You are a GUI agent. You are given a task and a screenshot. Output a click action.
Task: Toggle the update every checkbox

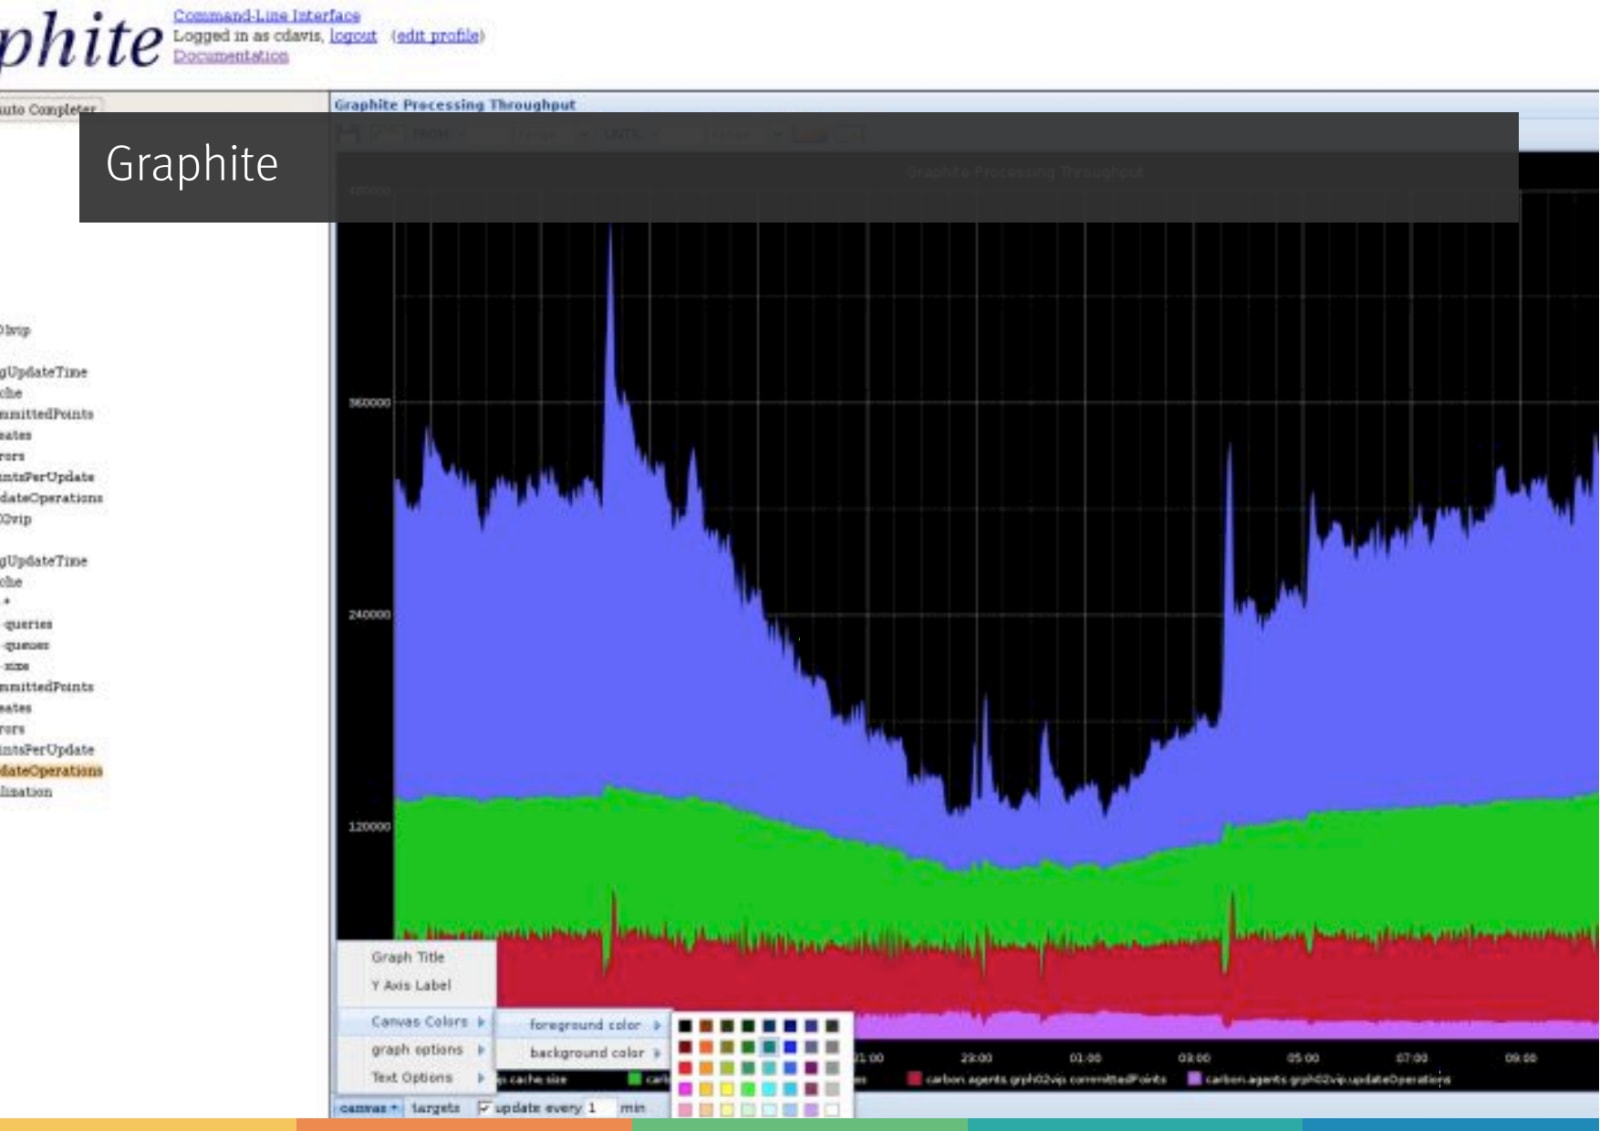[x=484, y=1108]
